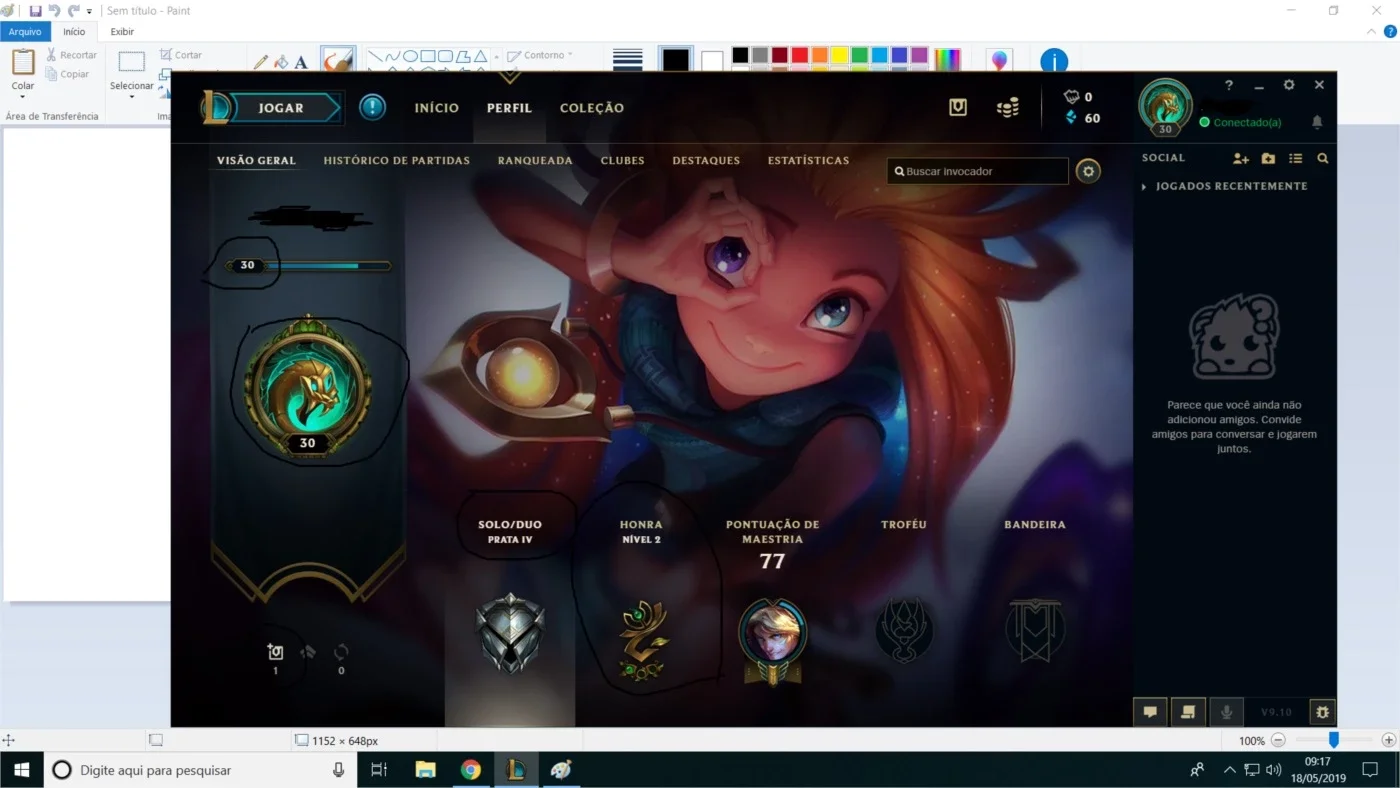Click the Windows taskbar search box
1400x788 pixels.
point(200,770)
